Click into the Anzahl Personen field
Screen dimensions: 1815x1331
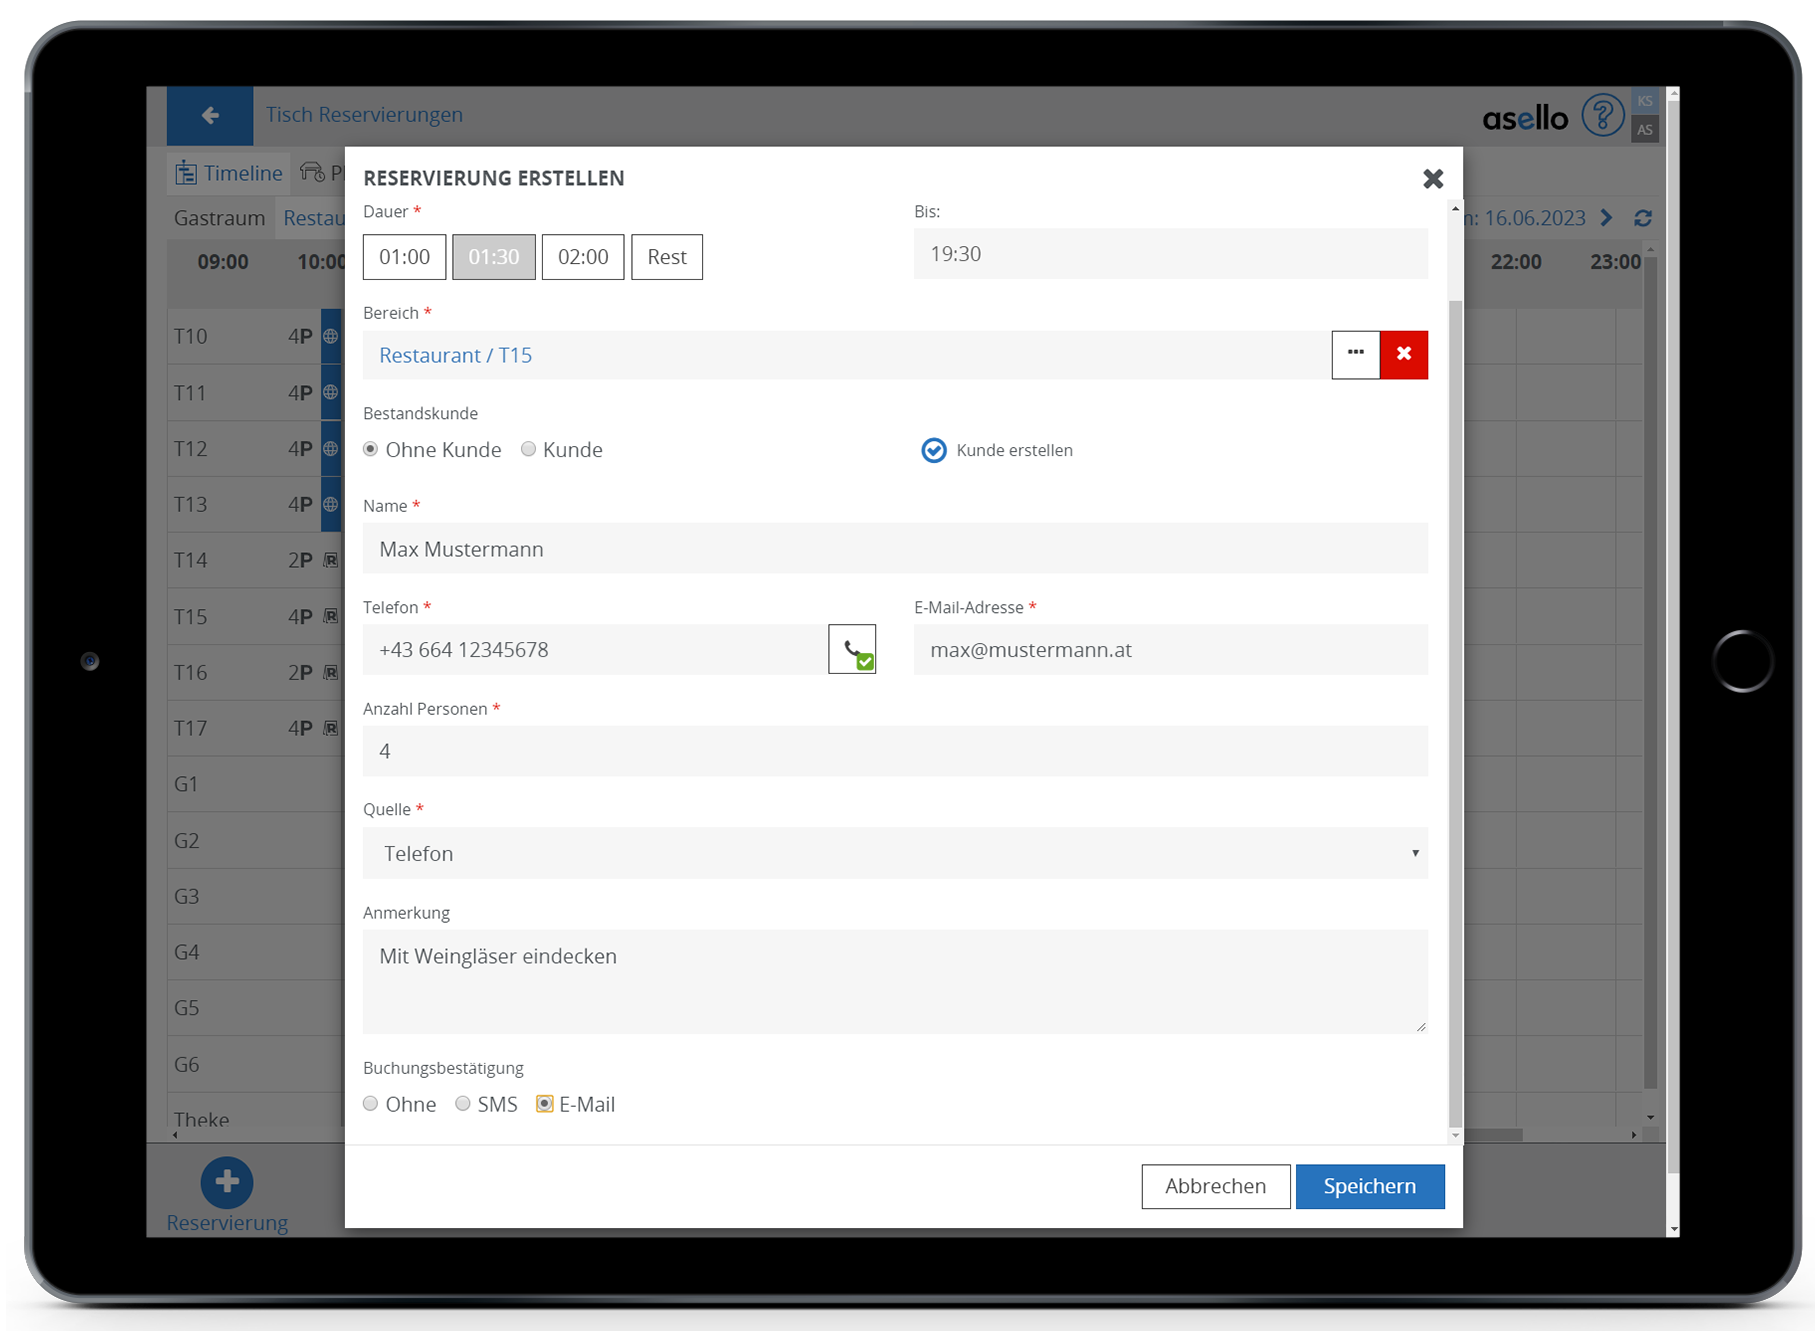click(x=894, y=751)
